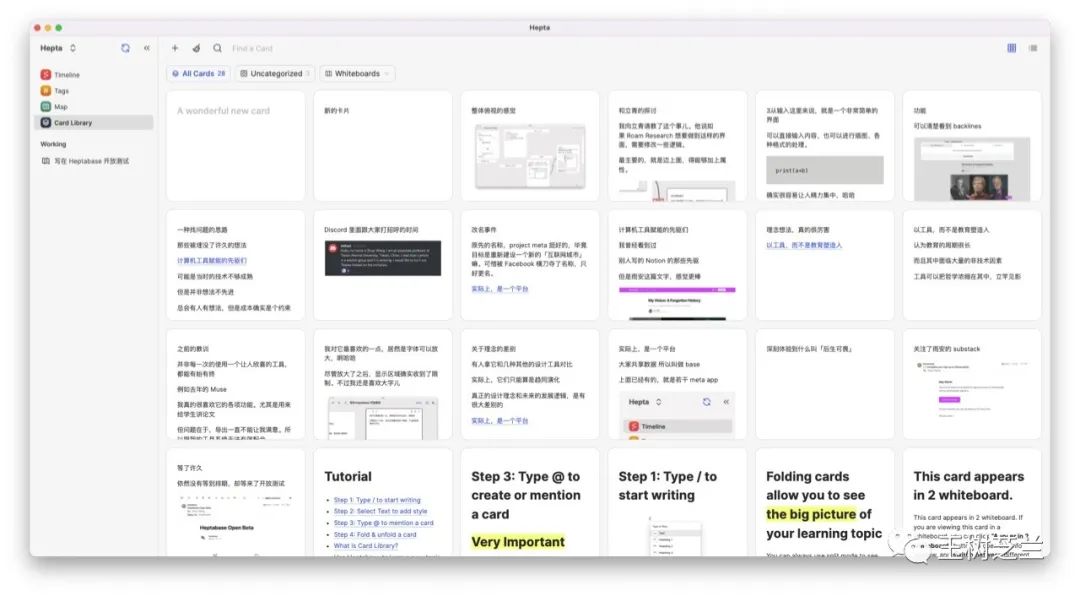The height and width of the screenshot is (596, 1080).
Task: Open the Tutorial card
Action: [383, 503]
